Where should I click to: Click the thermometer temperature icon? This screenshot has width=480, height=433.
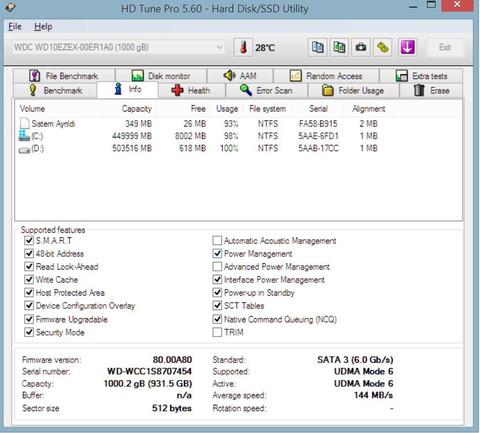click(x=243, y=47)
